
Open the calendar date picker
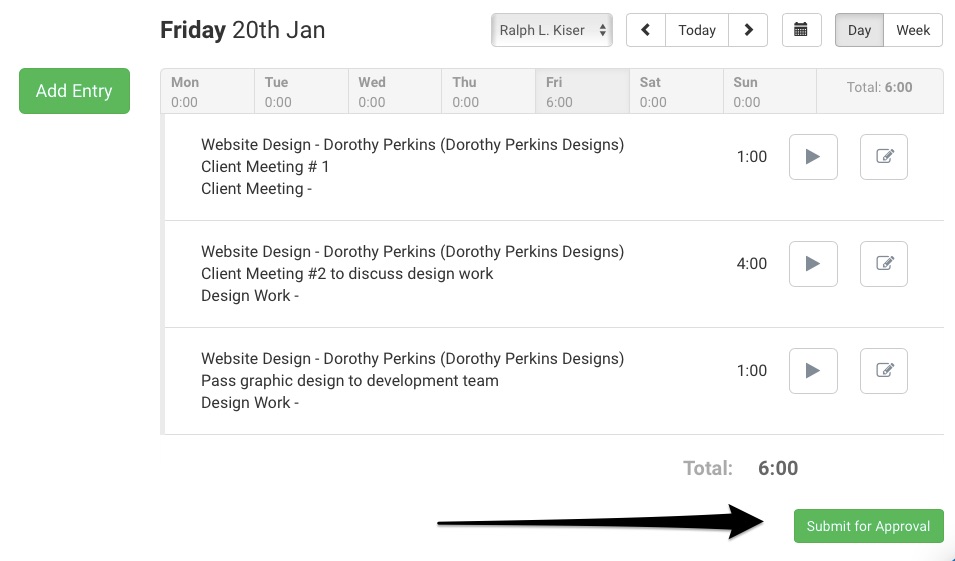click(801, 30)
